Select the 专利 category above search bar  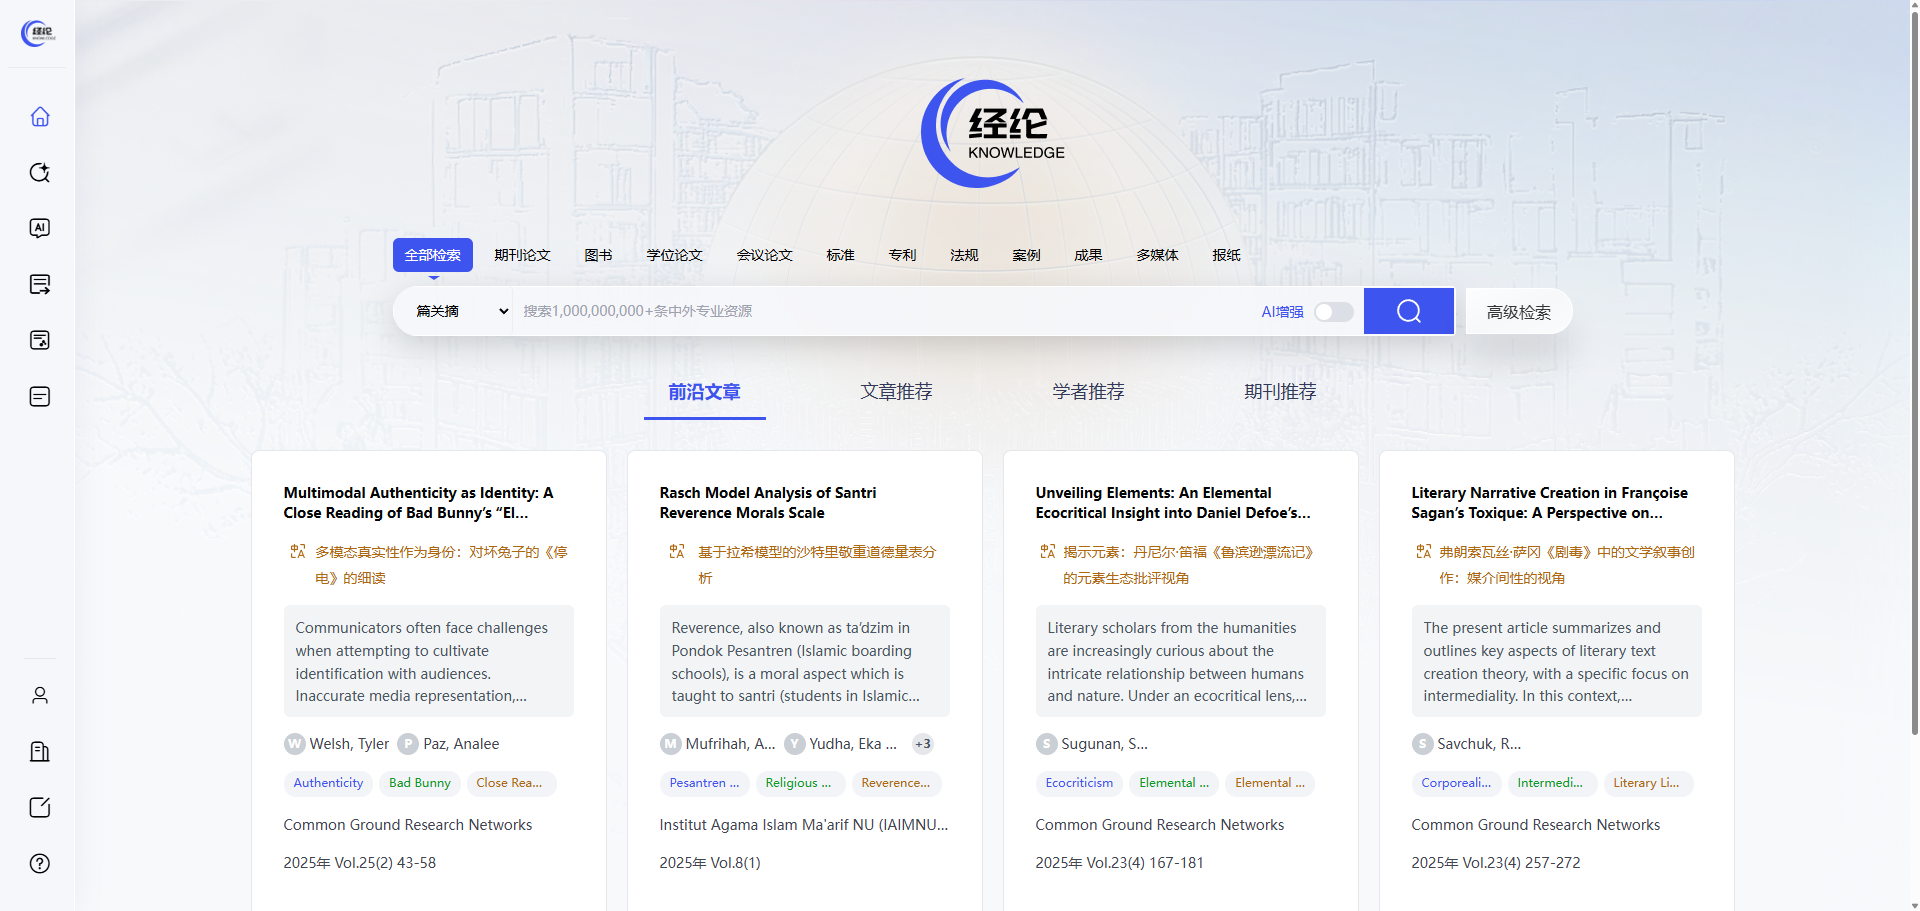tap(902, 255)
